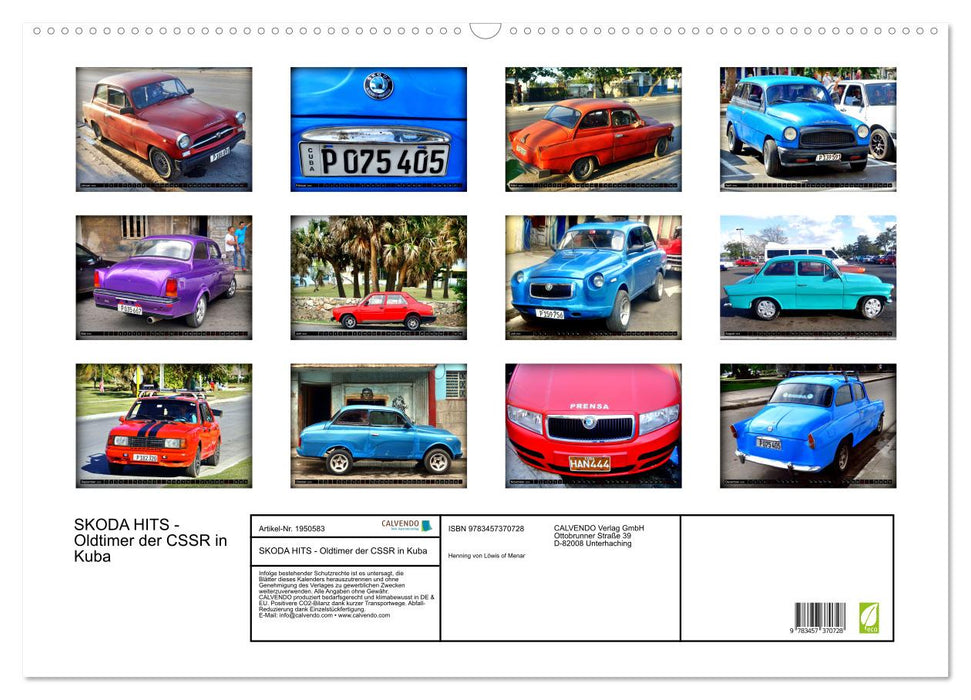
Task: Open the email link info@calvendo.com
Action: point(310,616)
